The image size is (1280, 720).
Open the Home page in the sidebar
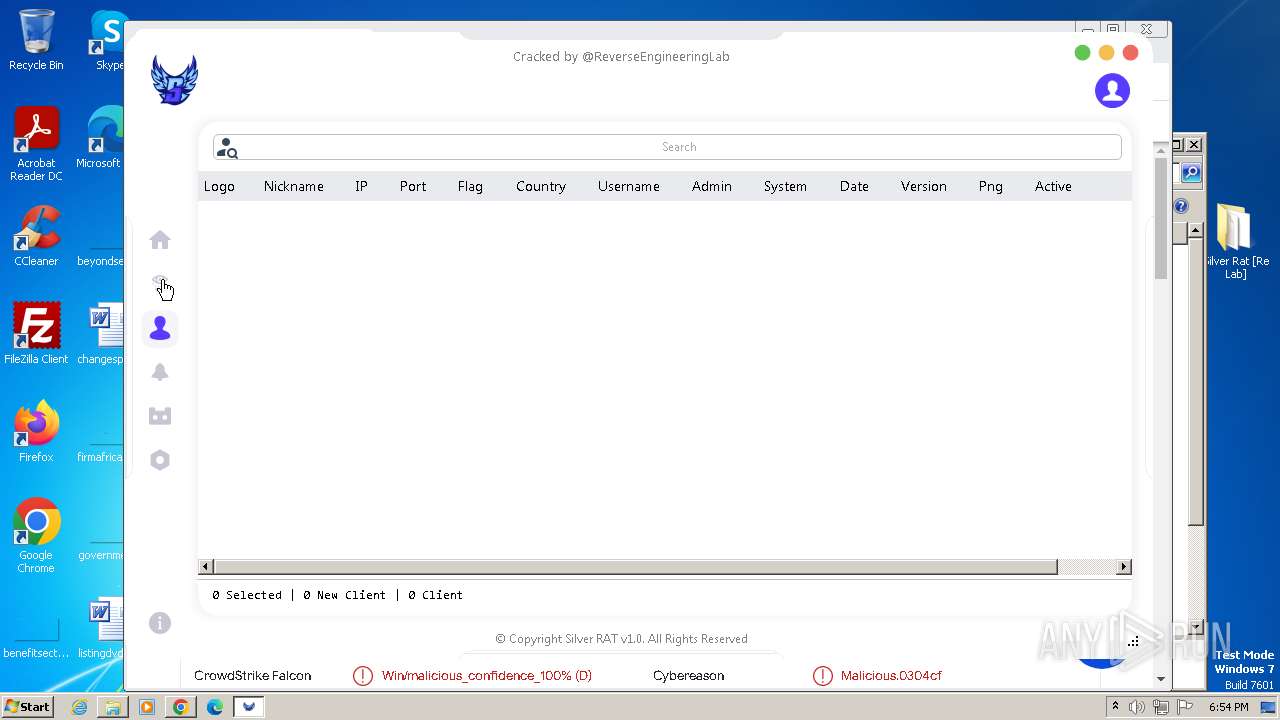160,240
